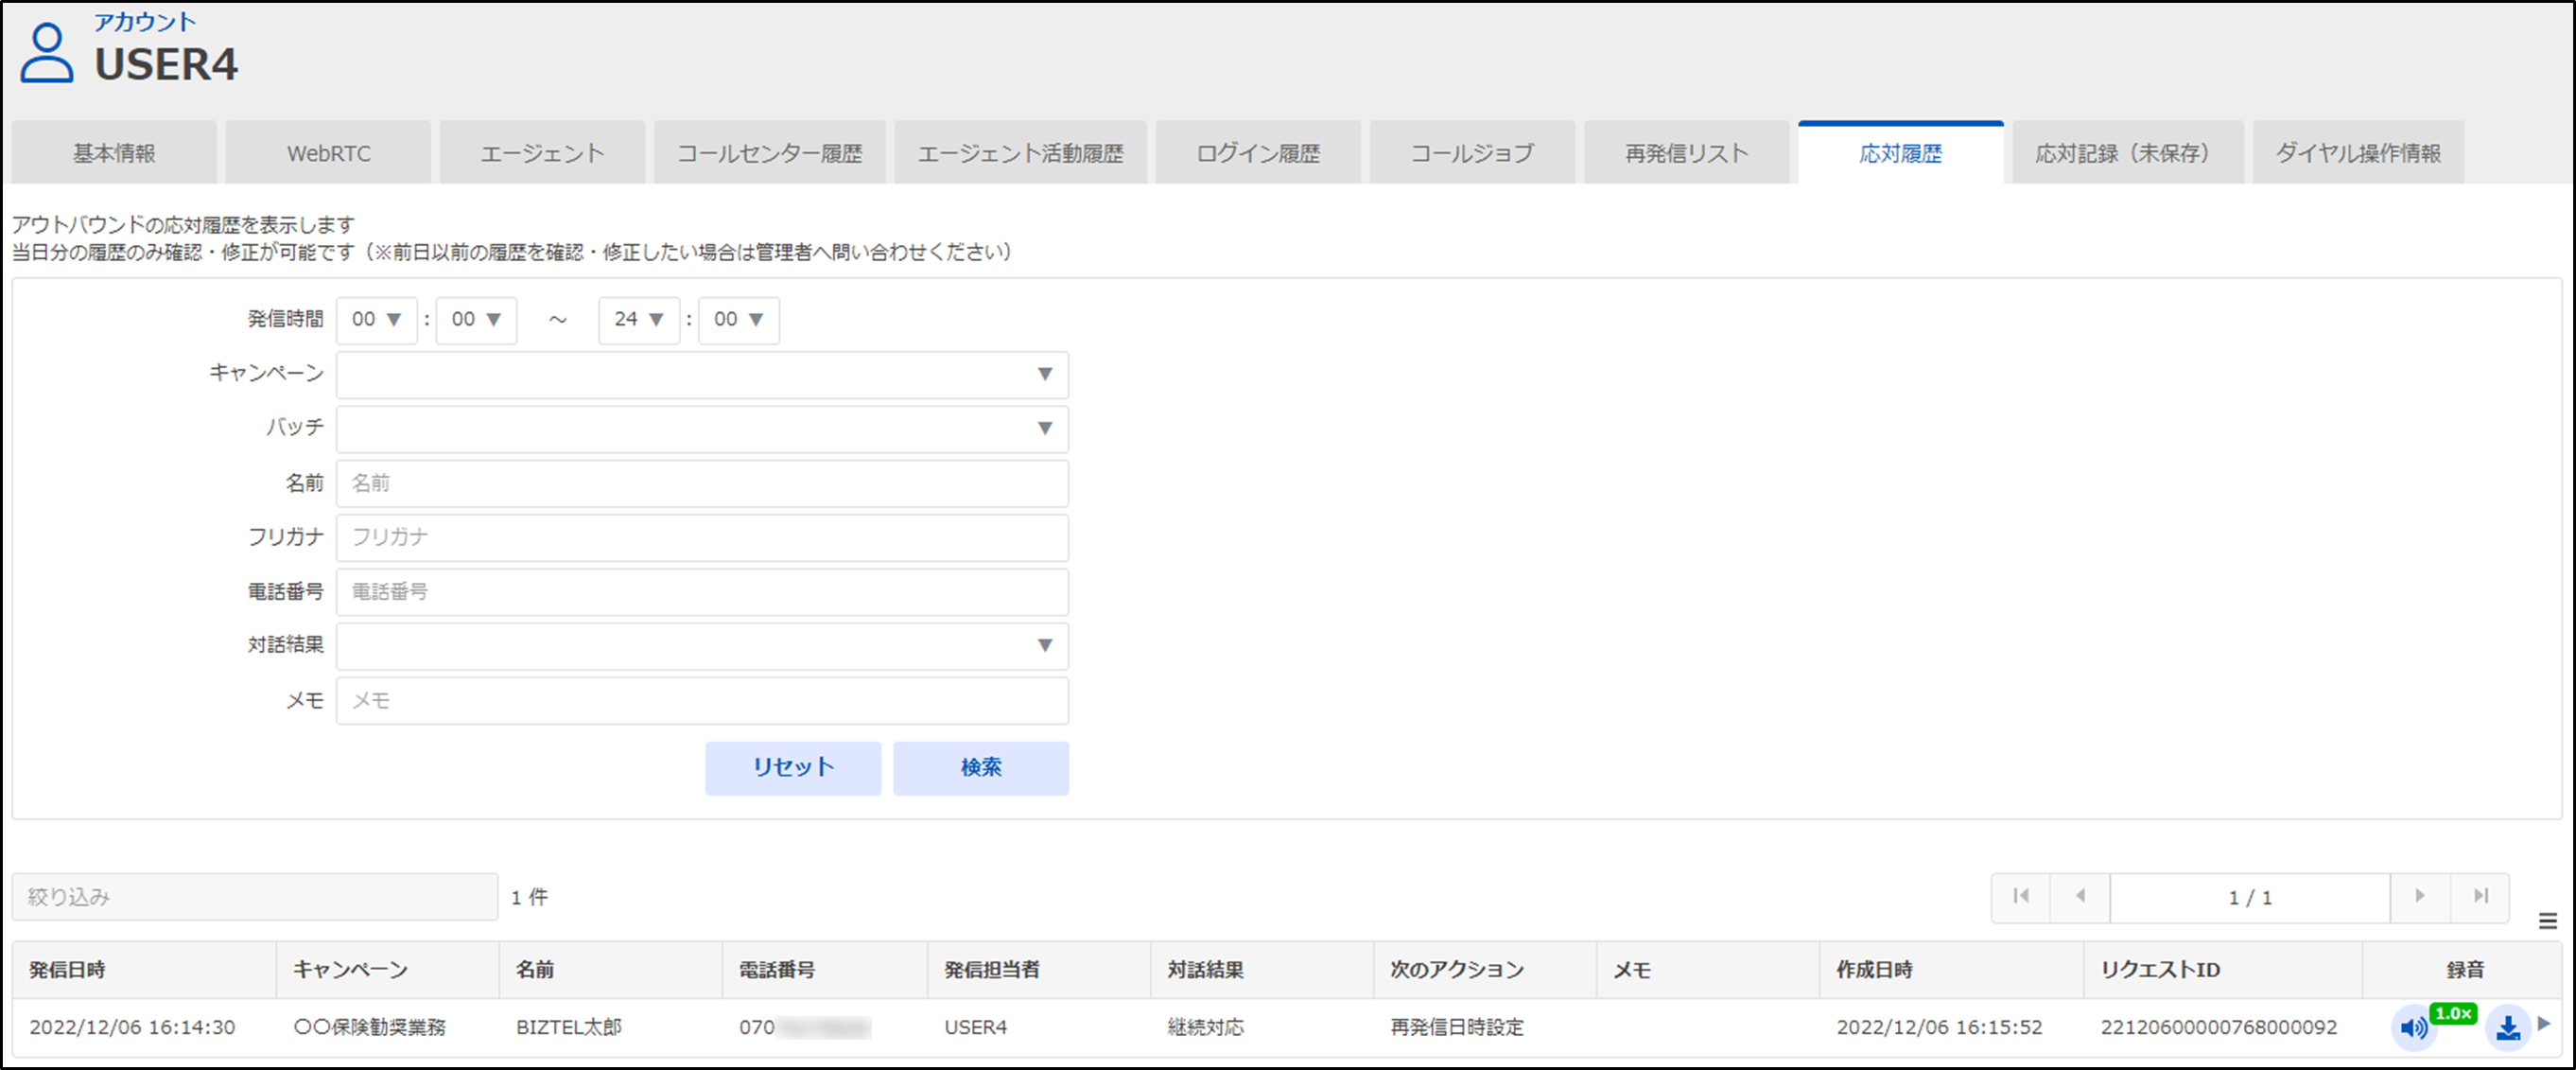This screenshot has height=1070, width=2576.
Task: Focus the フリガナ input field
Action: point(702,538)
